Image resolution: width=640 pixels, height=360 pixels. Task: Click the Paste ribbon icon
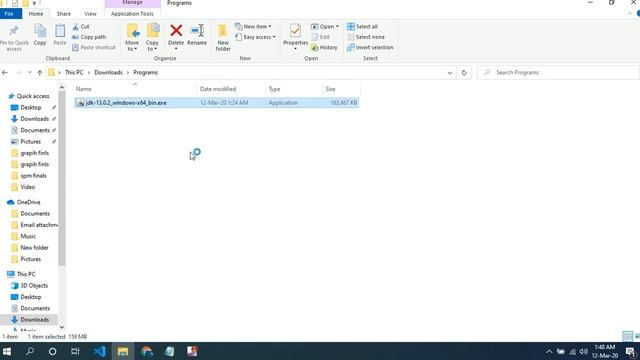tap(60, 31)
